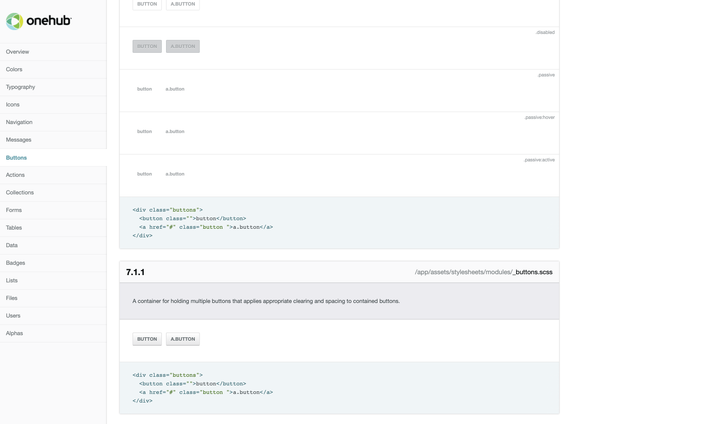Image resolution: width=720 pixels, height=424 pixels.
Task: Click the .disabled modifier label
Action: coord(545,32)
